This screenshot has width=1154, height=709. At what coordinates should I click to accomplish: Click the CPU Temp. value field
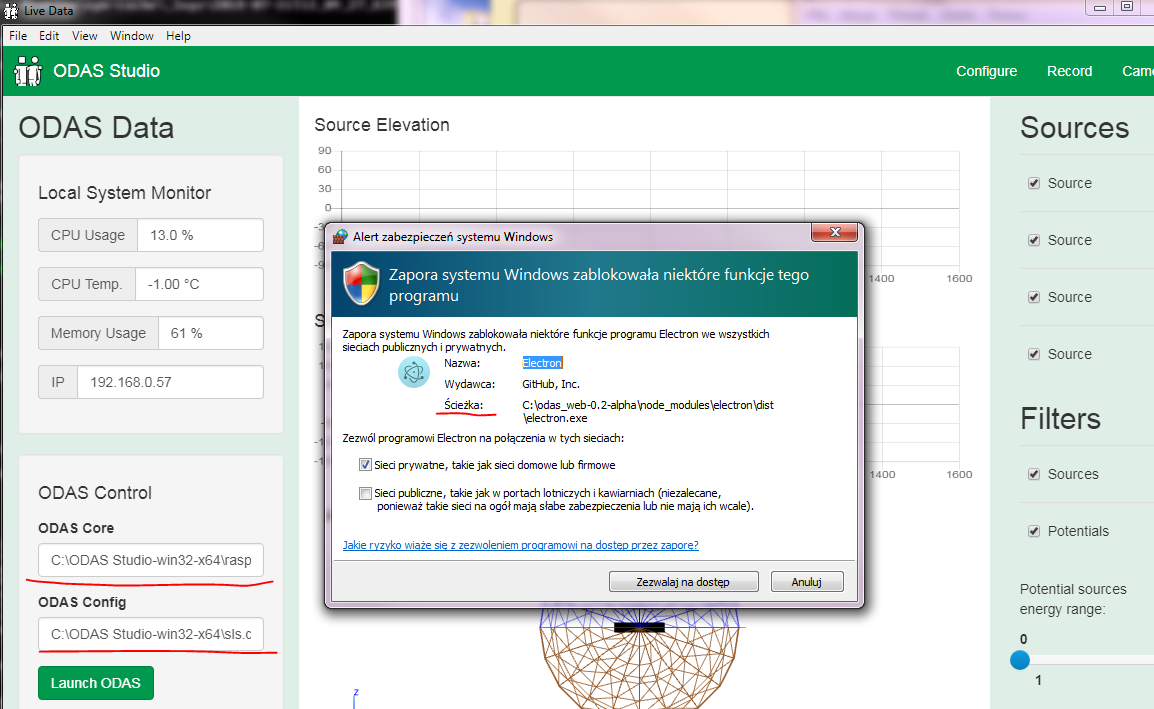pyautogui.click(x=199, y=284)
